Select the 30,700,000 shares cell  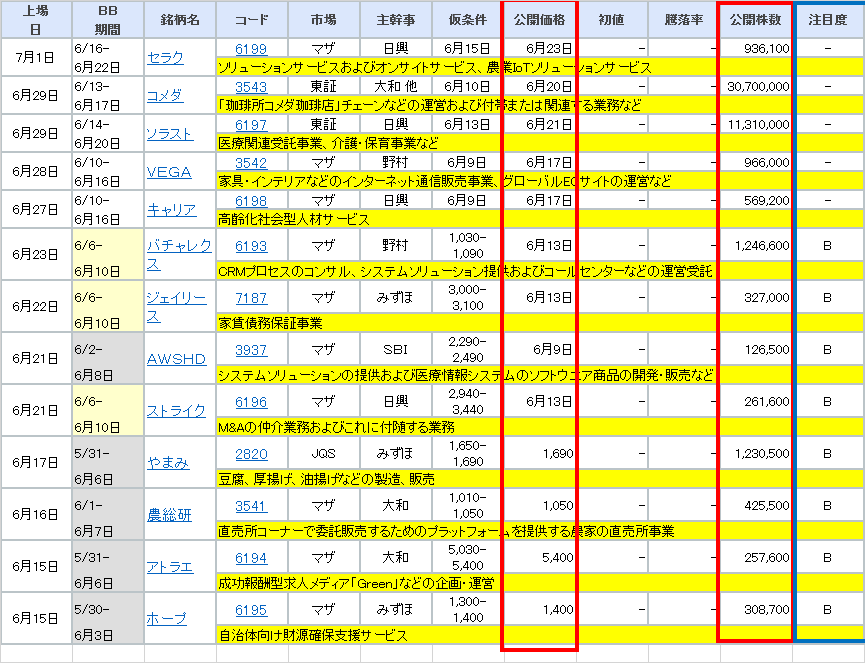tap(756, 87)
